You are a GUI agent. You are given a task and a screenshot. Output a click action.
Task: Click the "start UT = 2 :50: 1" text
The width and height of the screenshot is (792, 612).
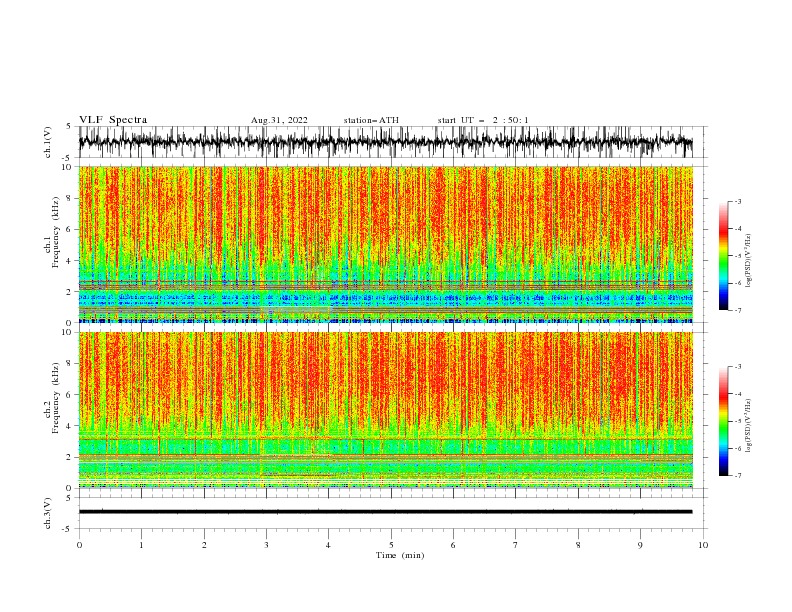(483, 120)
